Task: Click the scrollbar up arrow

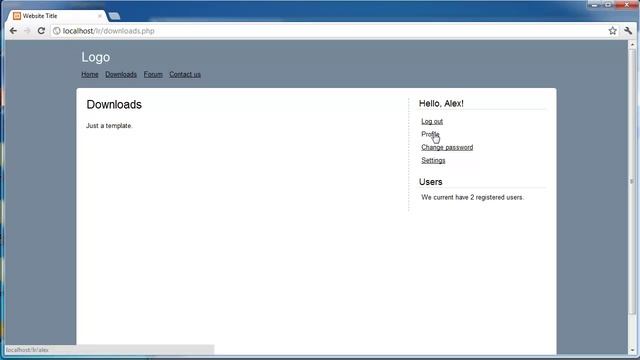Action: click(633, 44)
